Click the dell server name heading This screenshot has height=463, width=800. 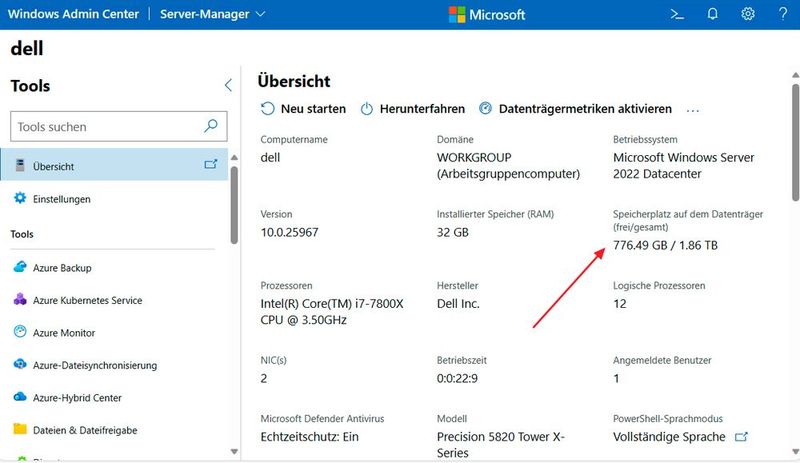(27, 48)
